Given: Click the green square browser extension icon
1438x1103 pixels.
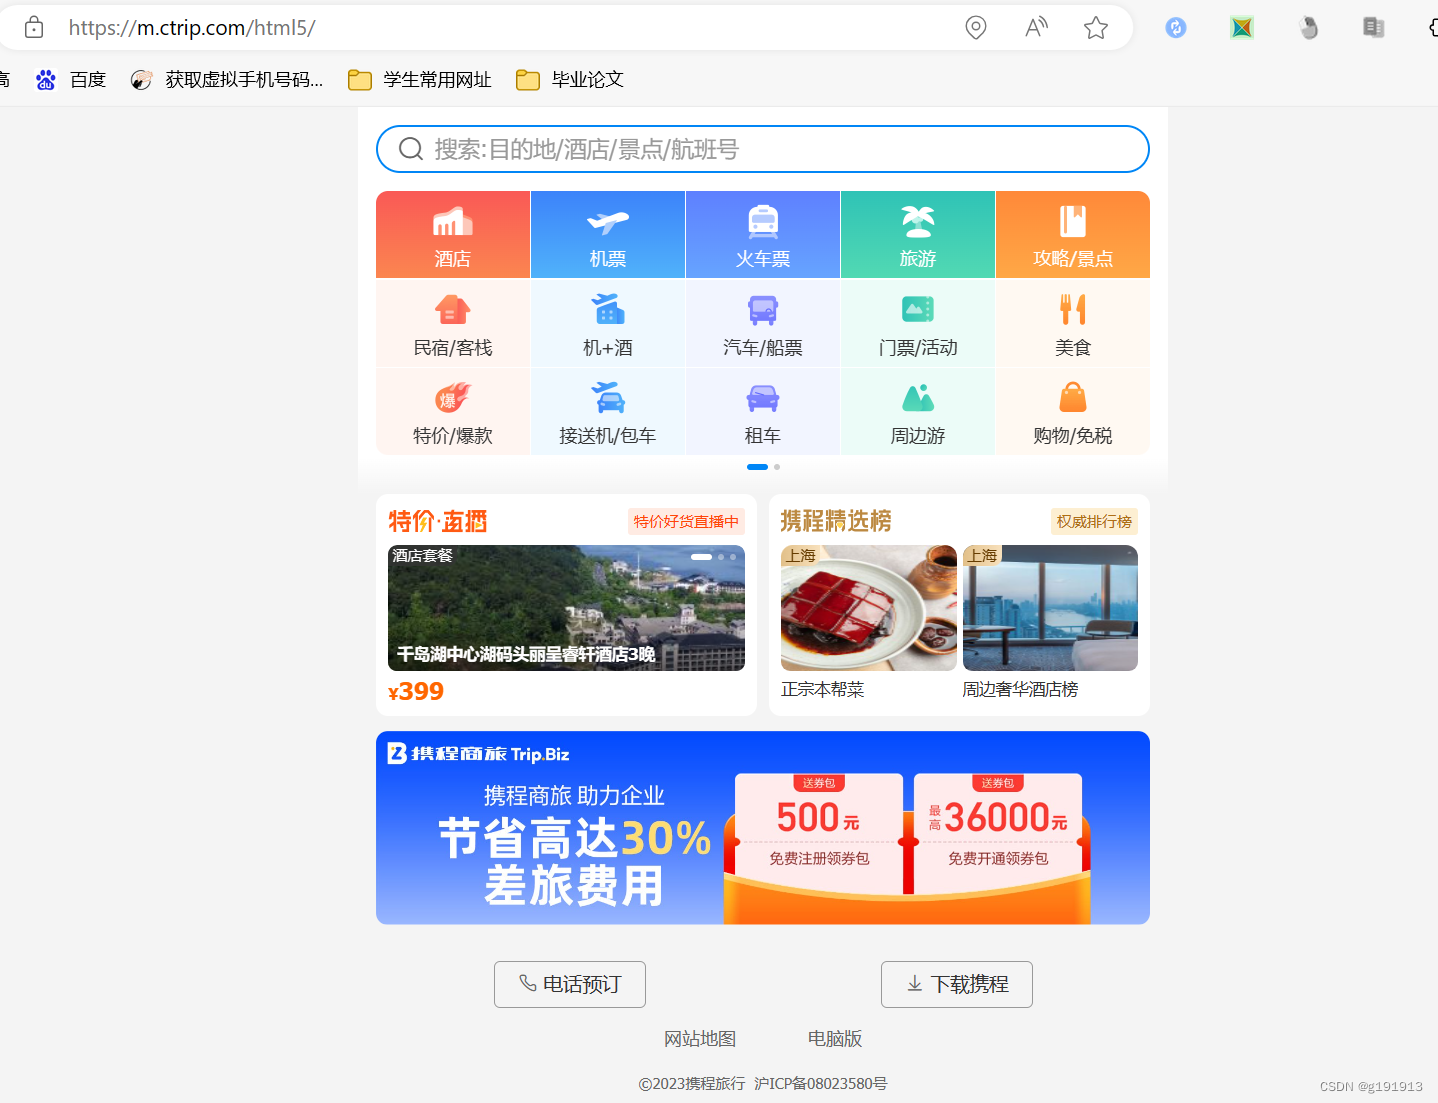Looking at the screenshot, I should 1242,27.
